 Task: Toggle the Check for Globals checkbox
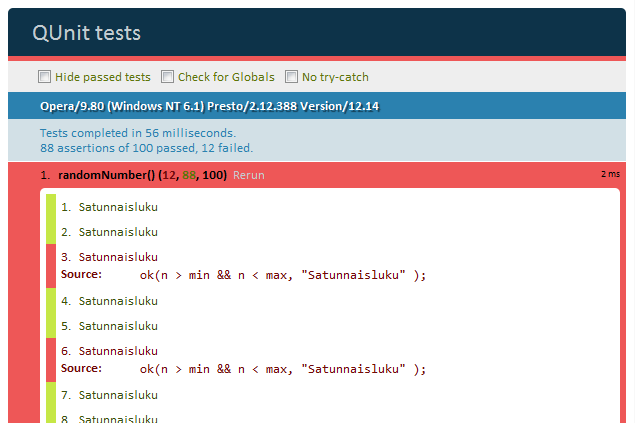pyautogui.click(x=167, y=77)
